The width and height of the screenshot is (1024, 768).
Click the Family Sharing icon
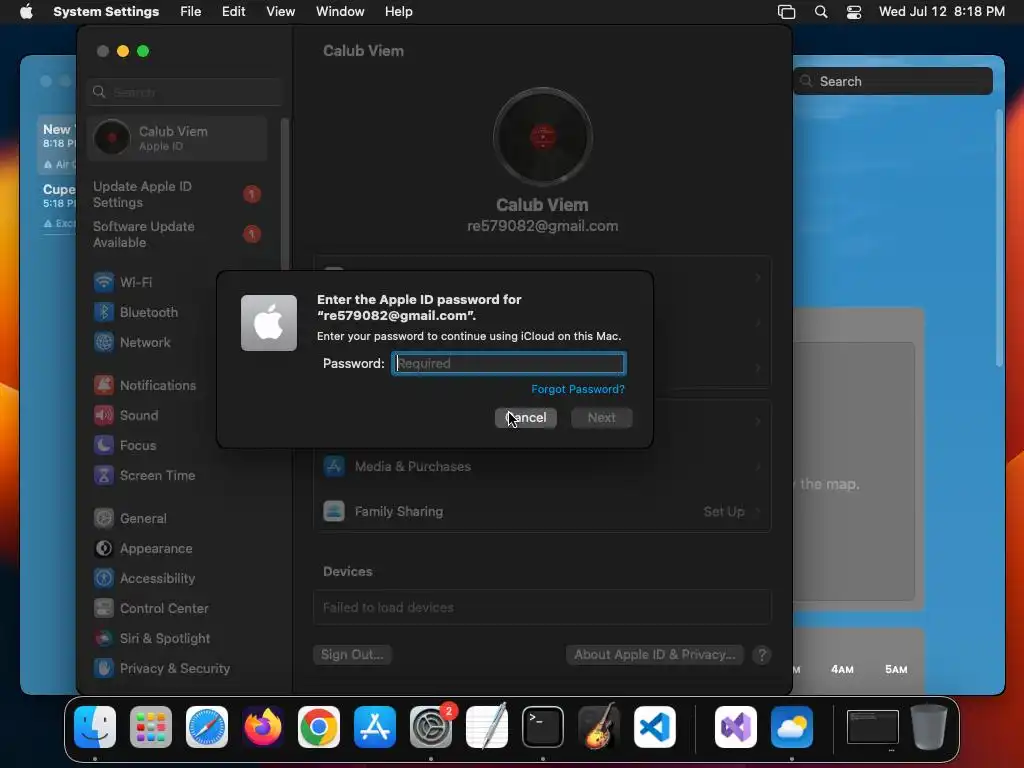tap(334, 511)
